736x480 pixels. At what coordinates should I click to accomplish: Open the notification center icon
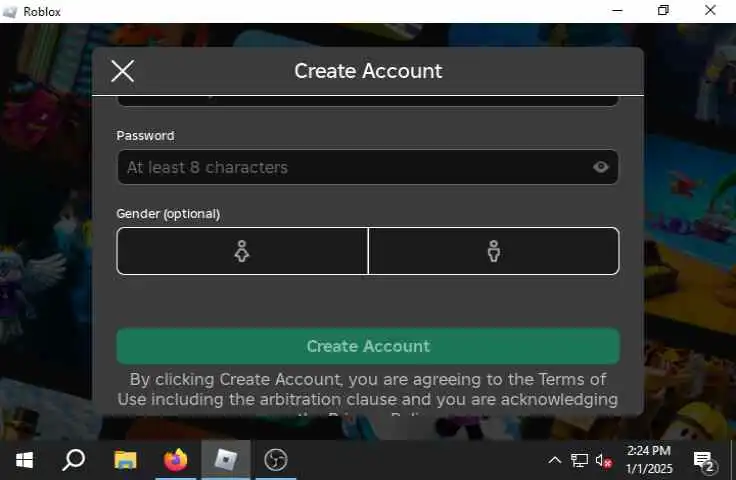pyautogui.click(x=704, y=461)
